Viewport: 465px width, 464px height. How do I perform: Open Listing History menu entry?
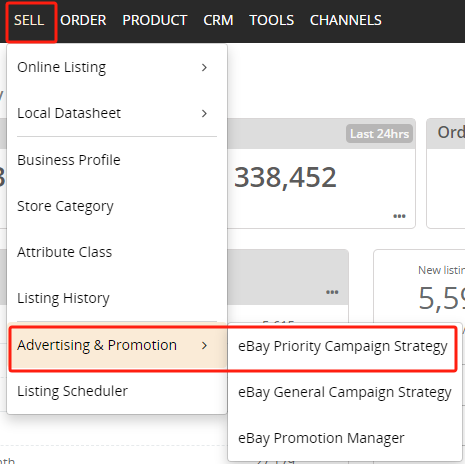[x=117, y=298]
